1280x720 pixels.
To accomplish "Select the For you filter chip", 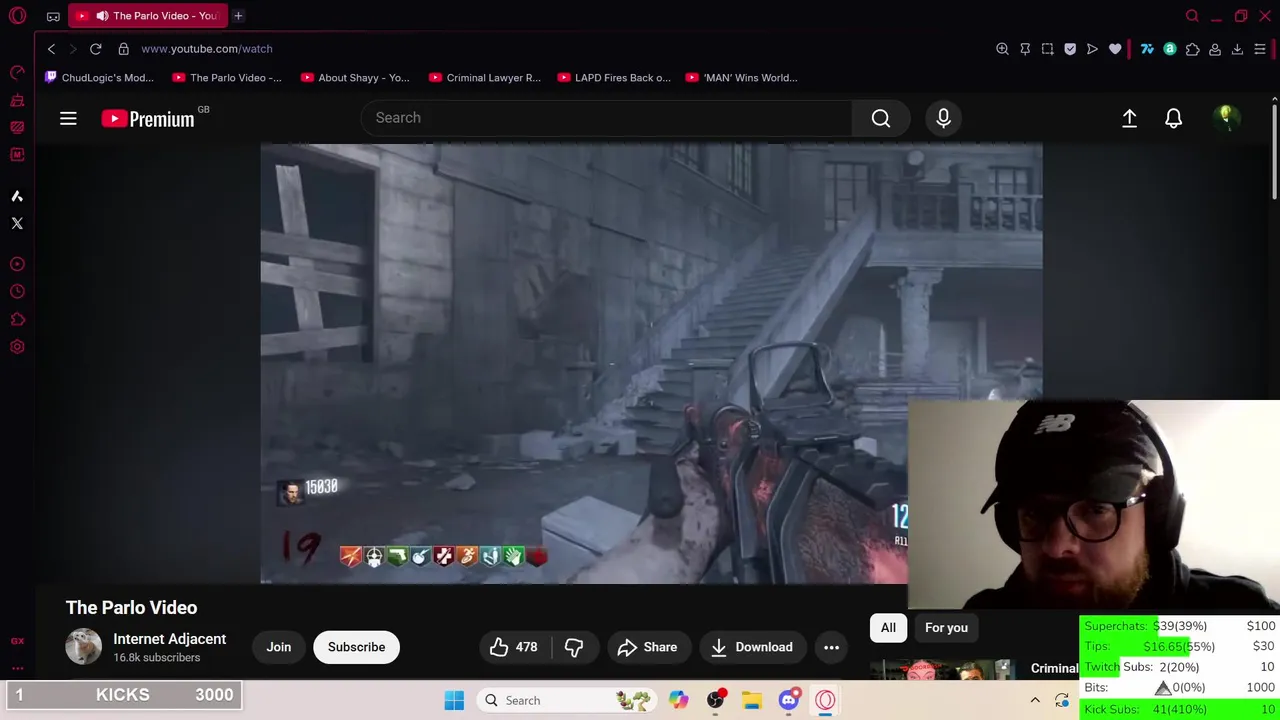I will [946, 628].
